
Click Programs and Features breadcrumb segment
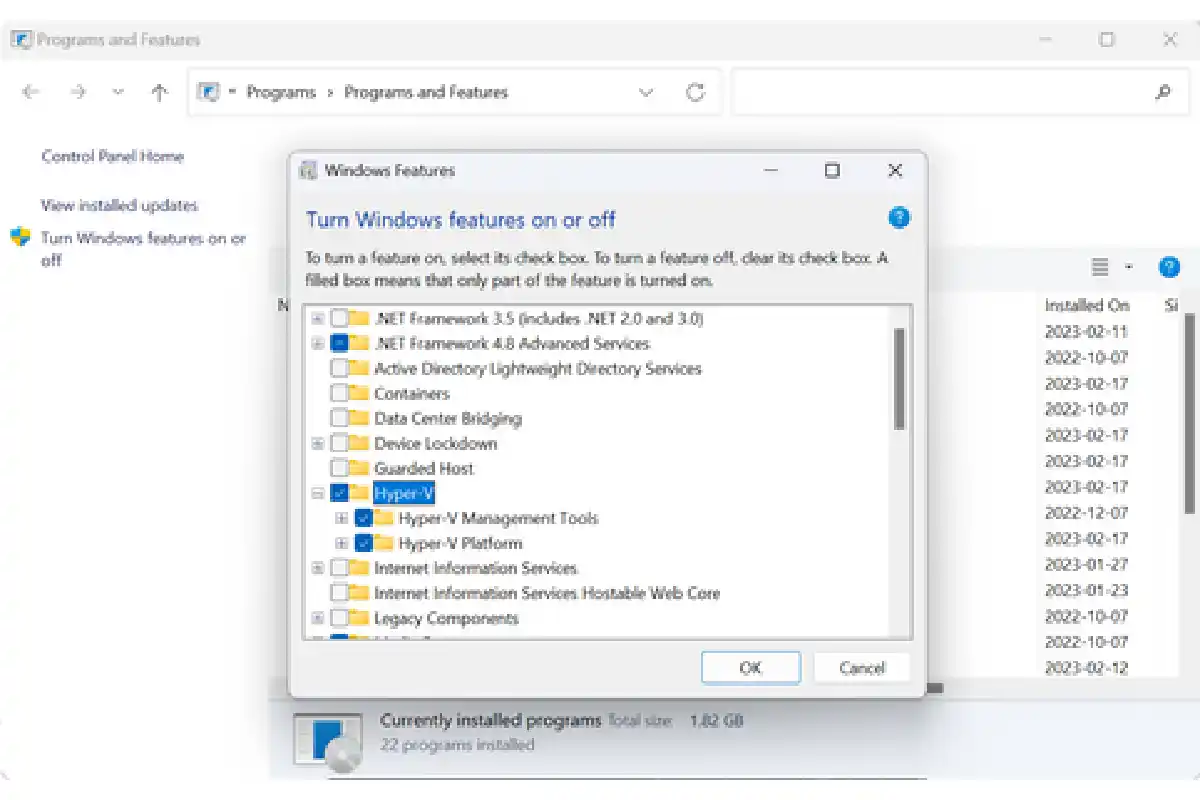coord(426,92)
